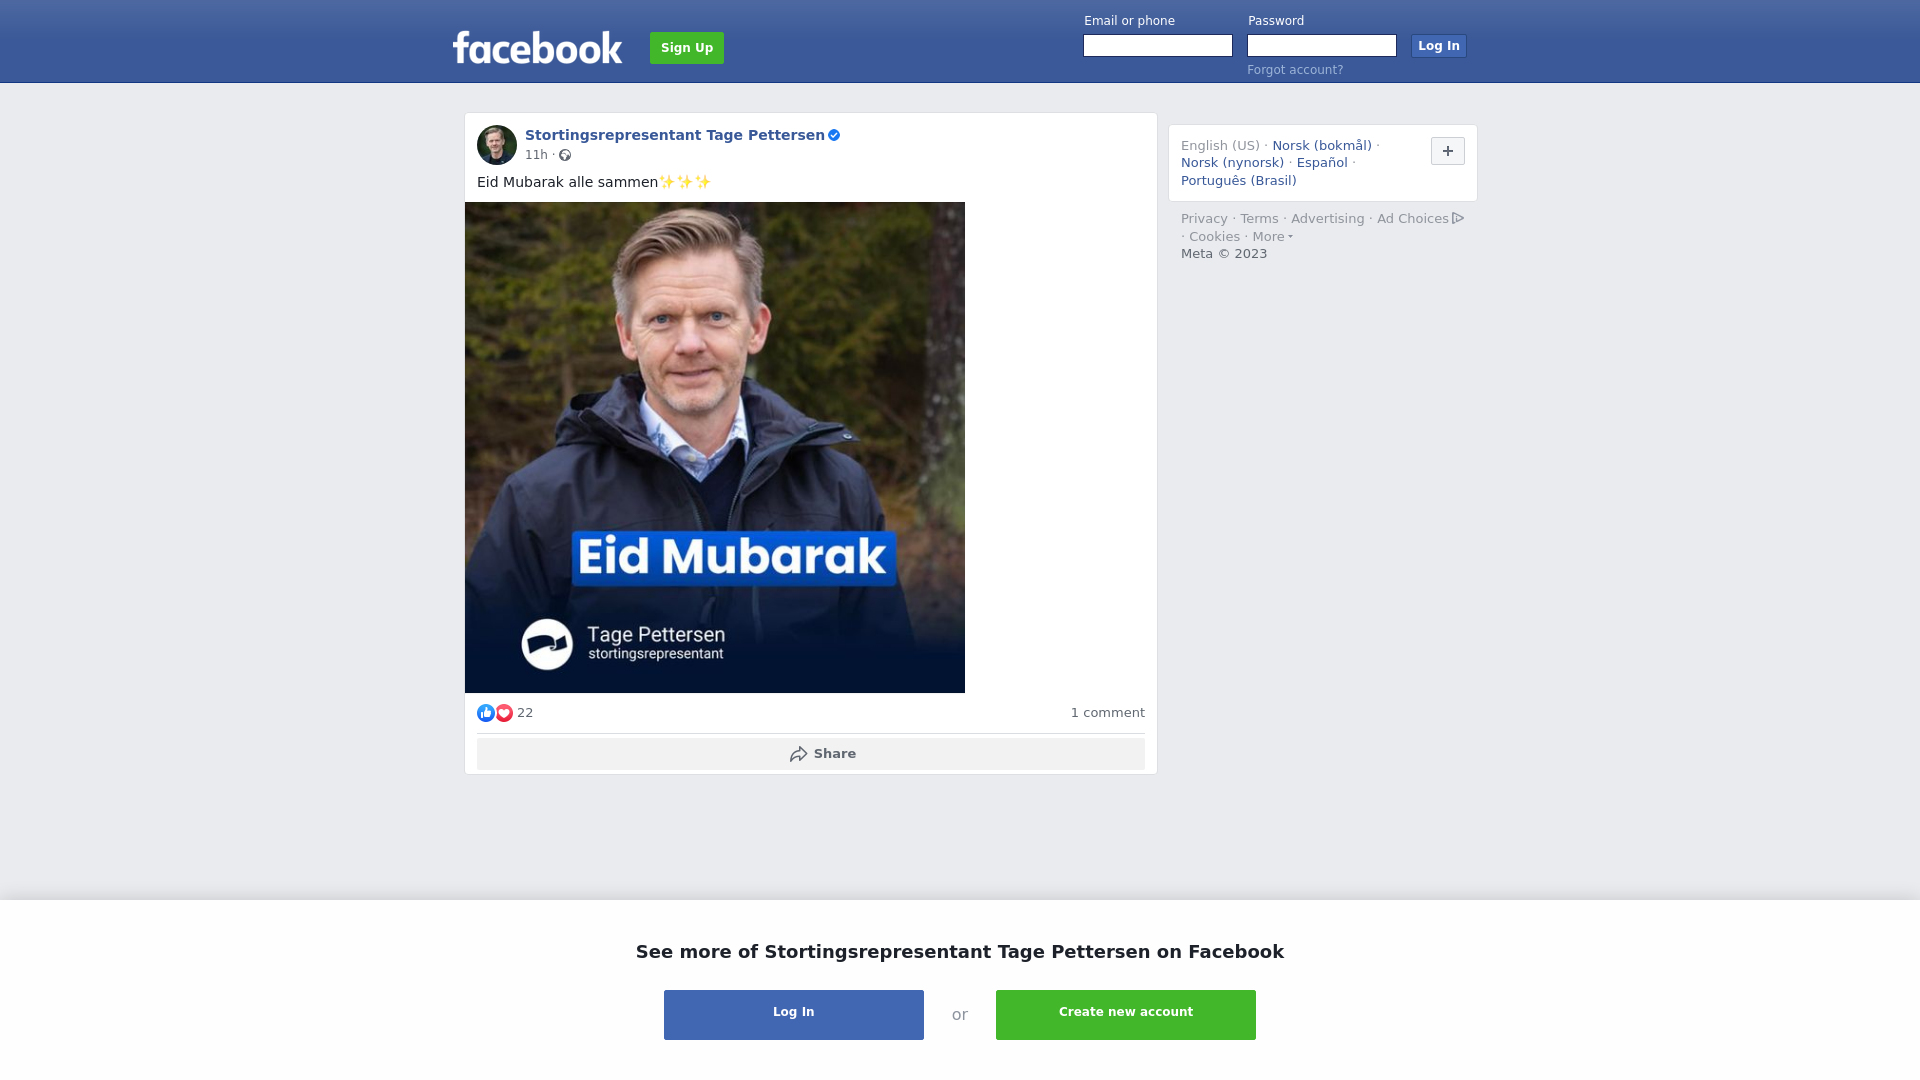Click the public globe privacy icon

[565, 155]
